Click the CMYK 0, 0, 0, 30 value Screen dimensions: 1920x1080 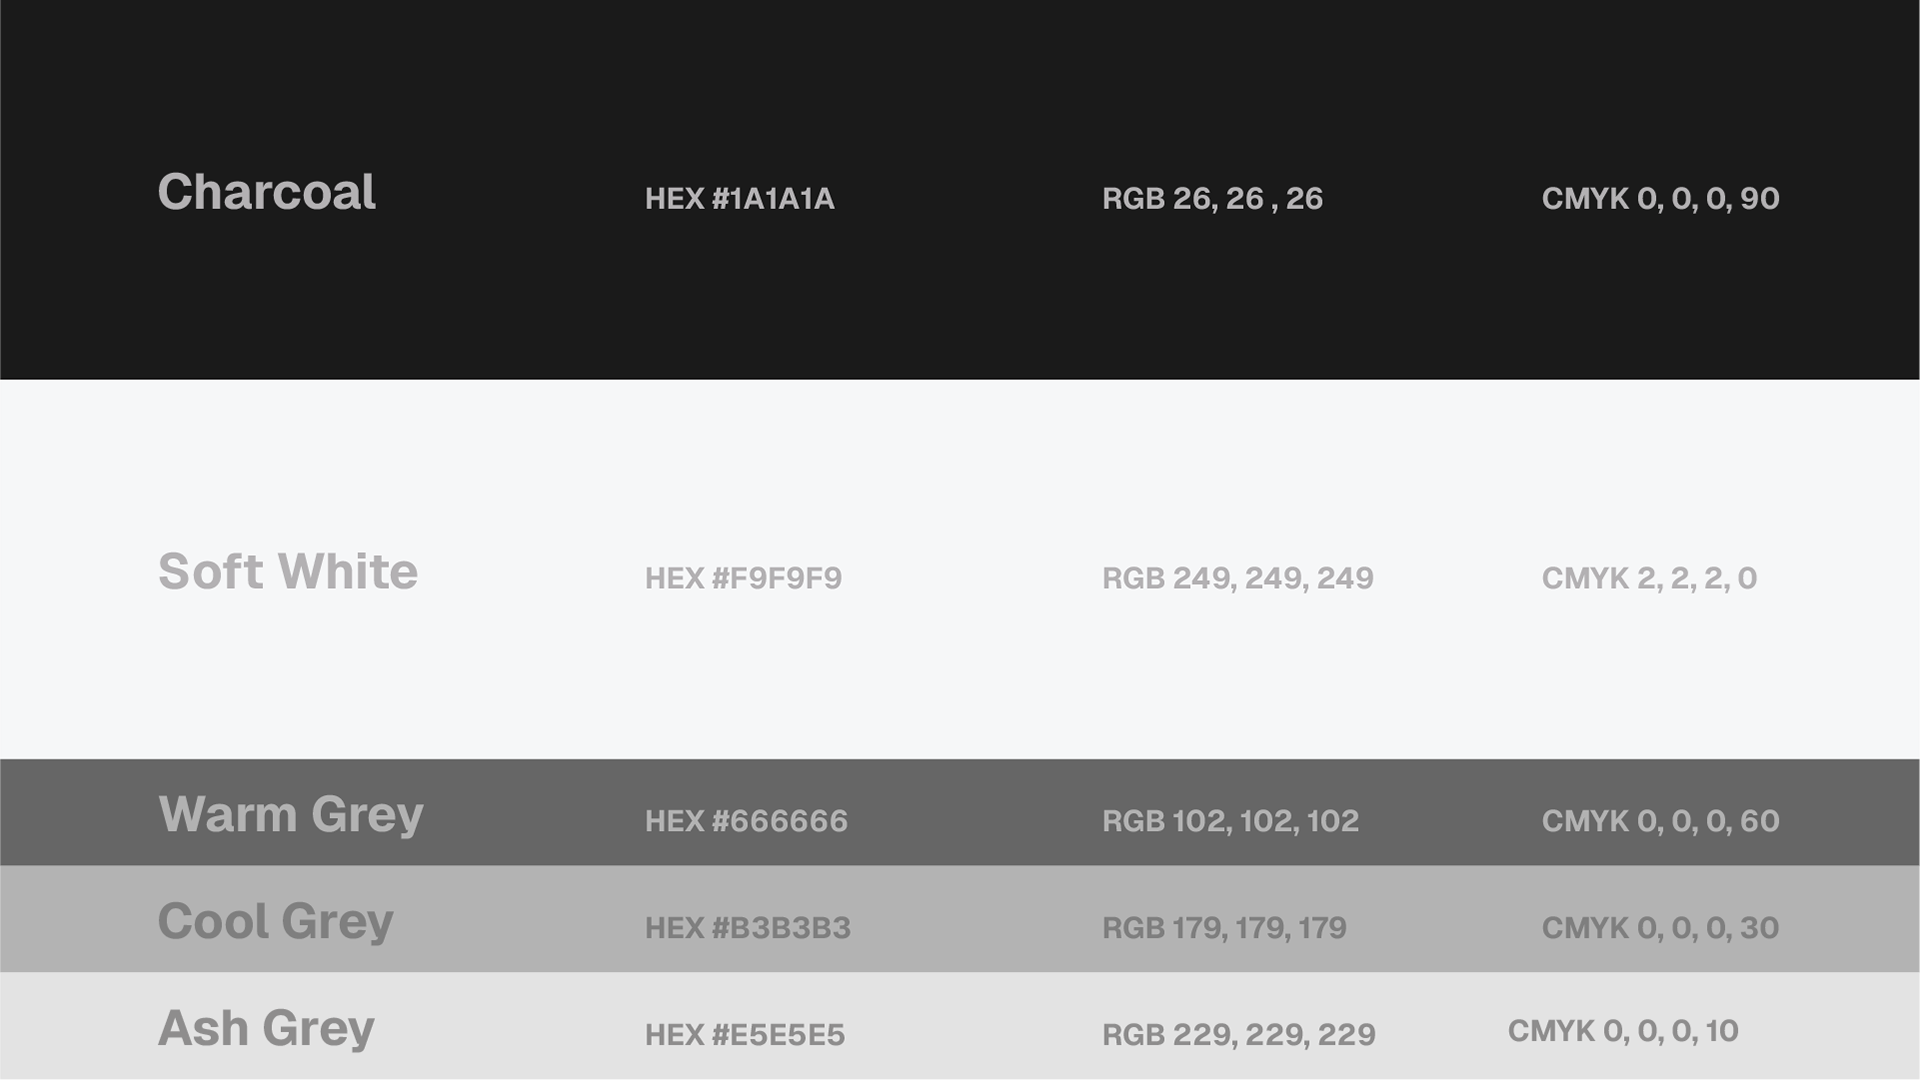[1660, 928]
